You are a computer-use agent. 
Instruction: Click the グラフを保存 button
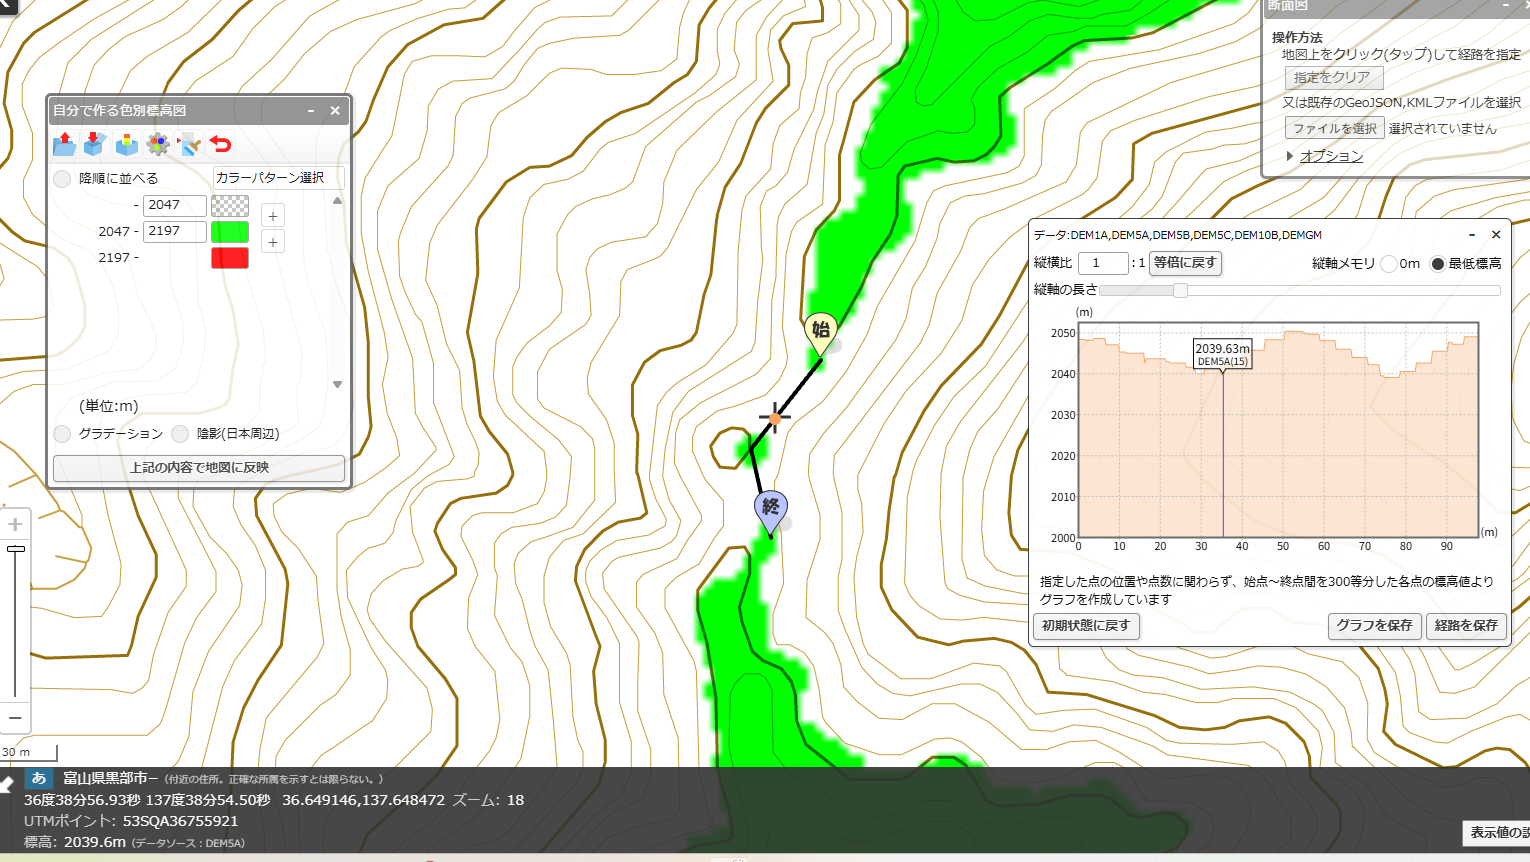[1374, 626]
